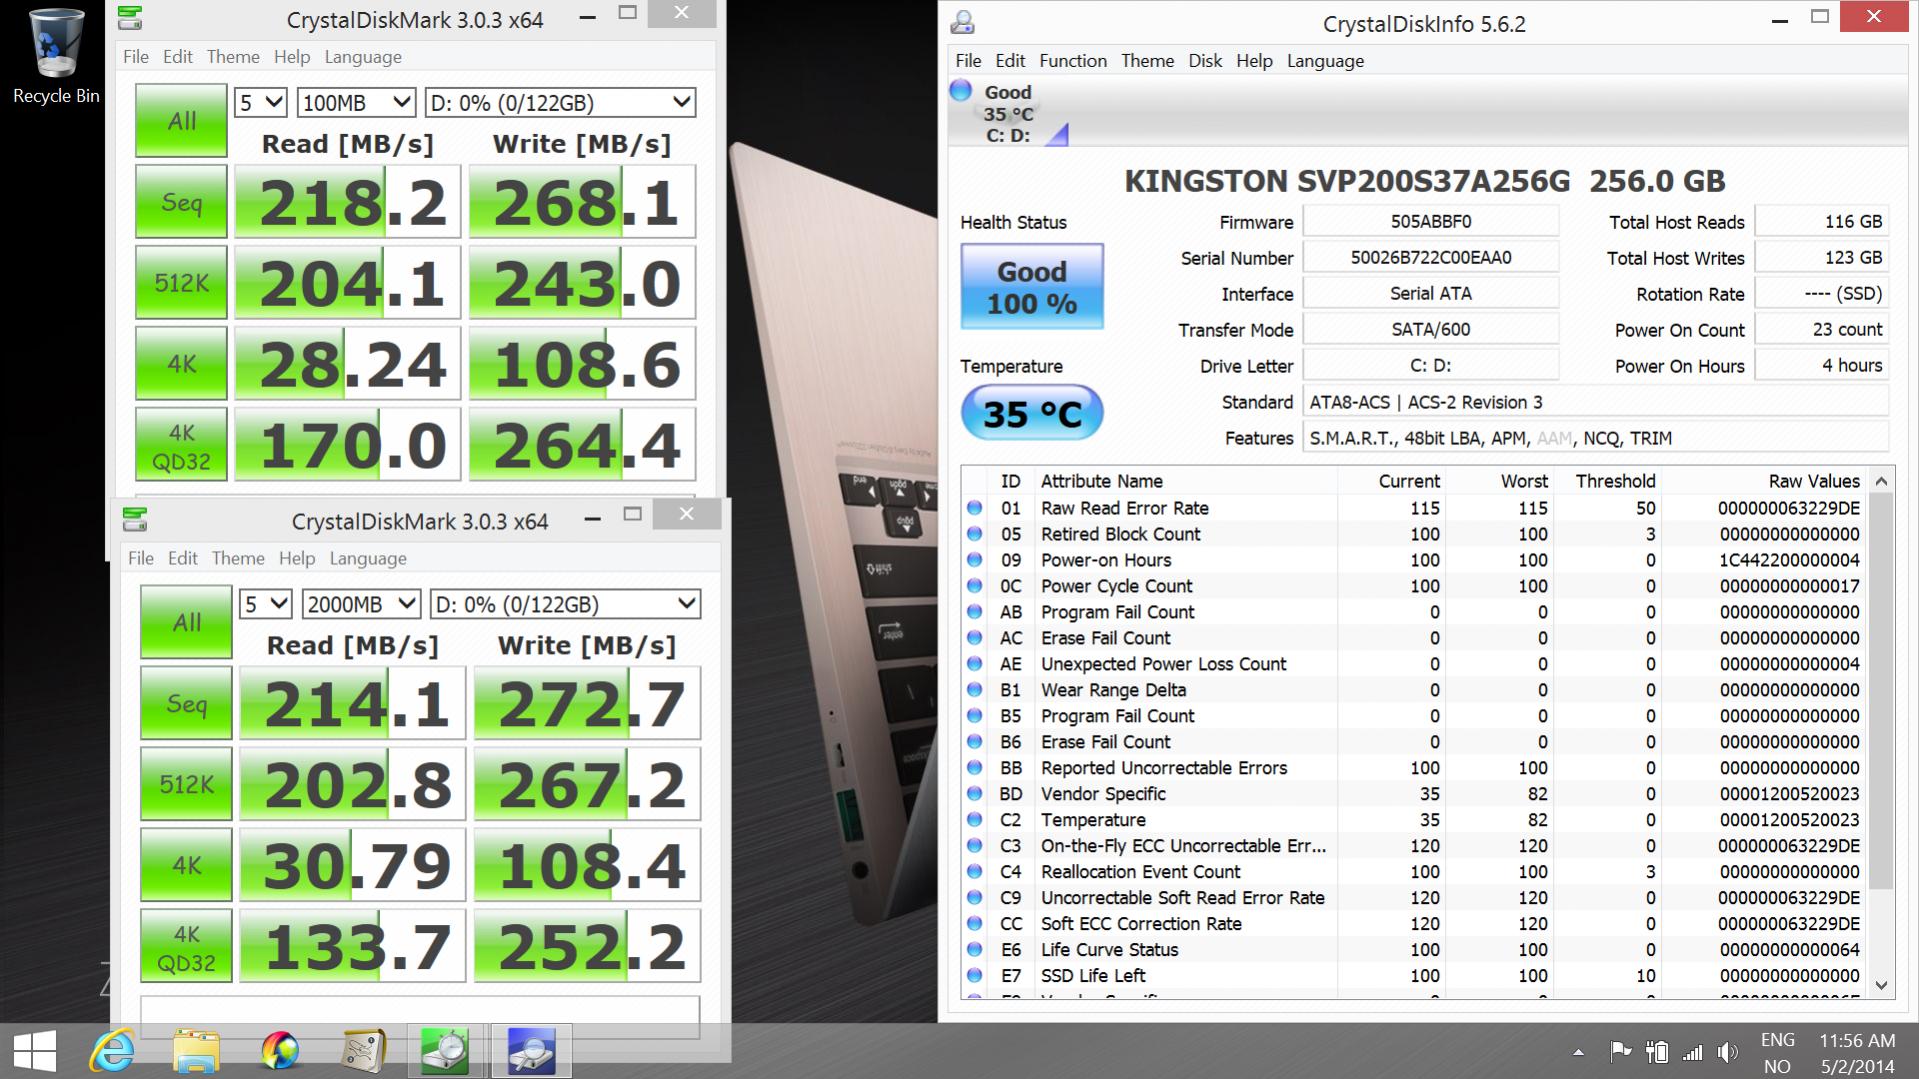Open the Action Center flag icon
Screen dimensions: 1919x1079
tap(1620, 1052)
